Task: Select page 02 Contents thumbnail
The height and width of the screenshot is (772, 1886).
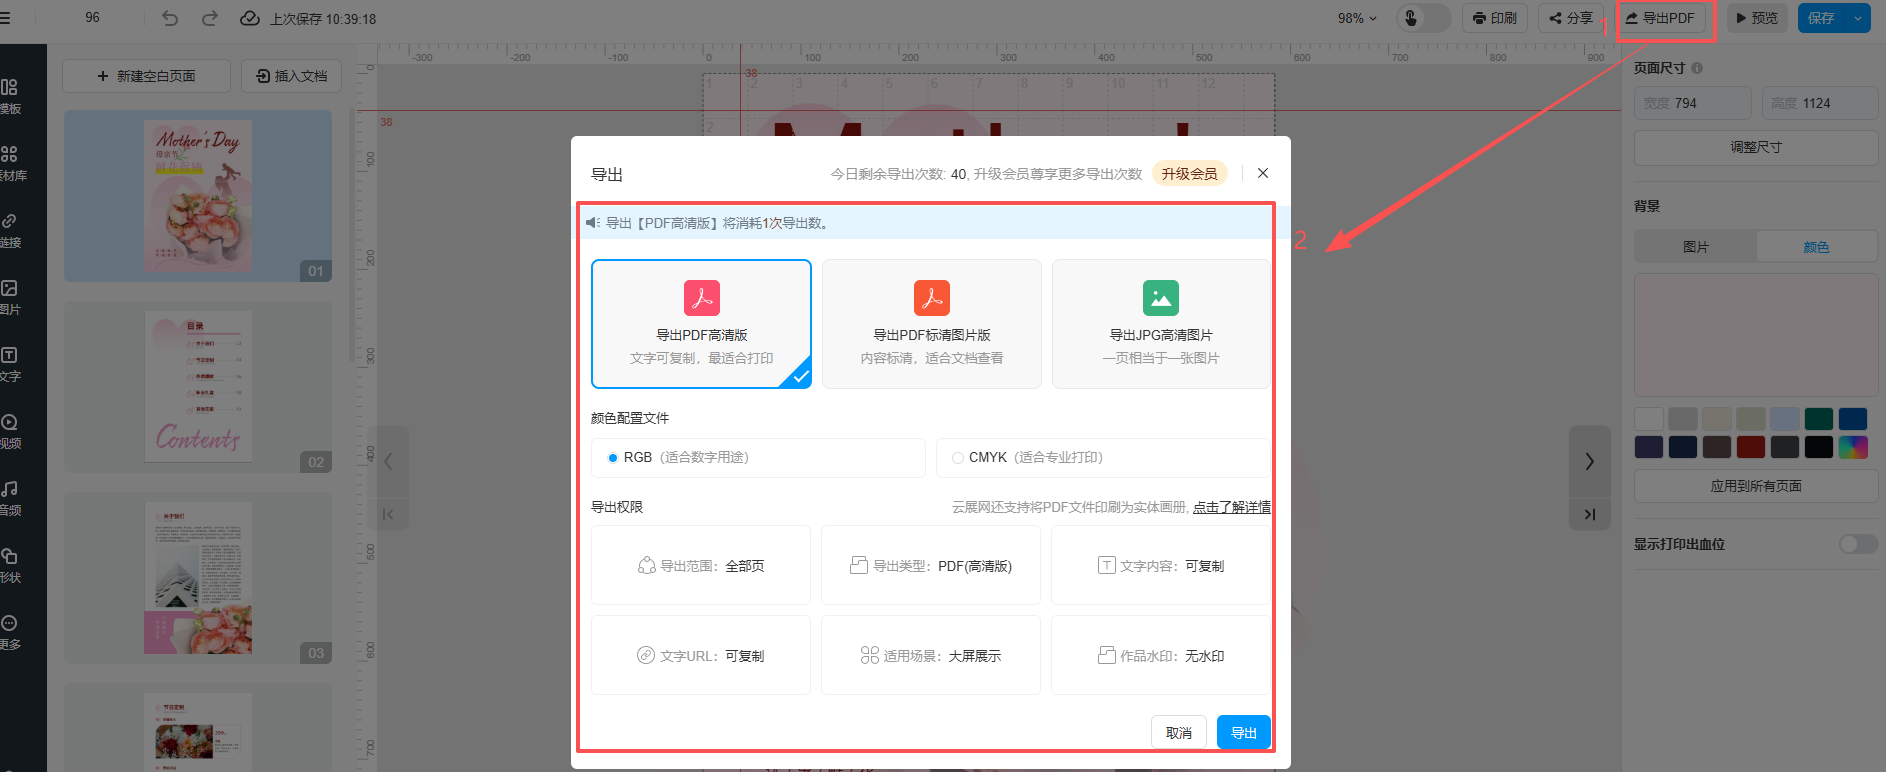Action: (x=198, y=387)
